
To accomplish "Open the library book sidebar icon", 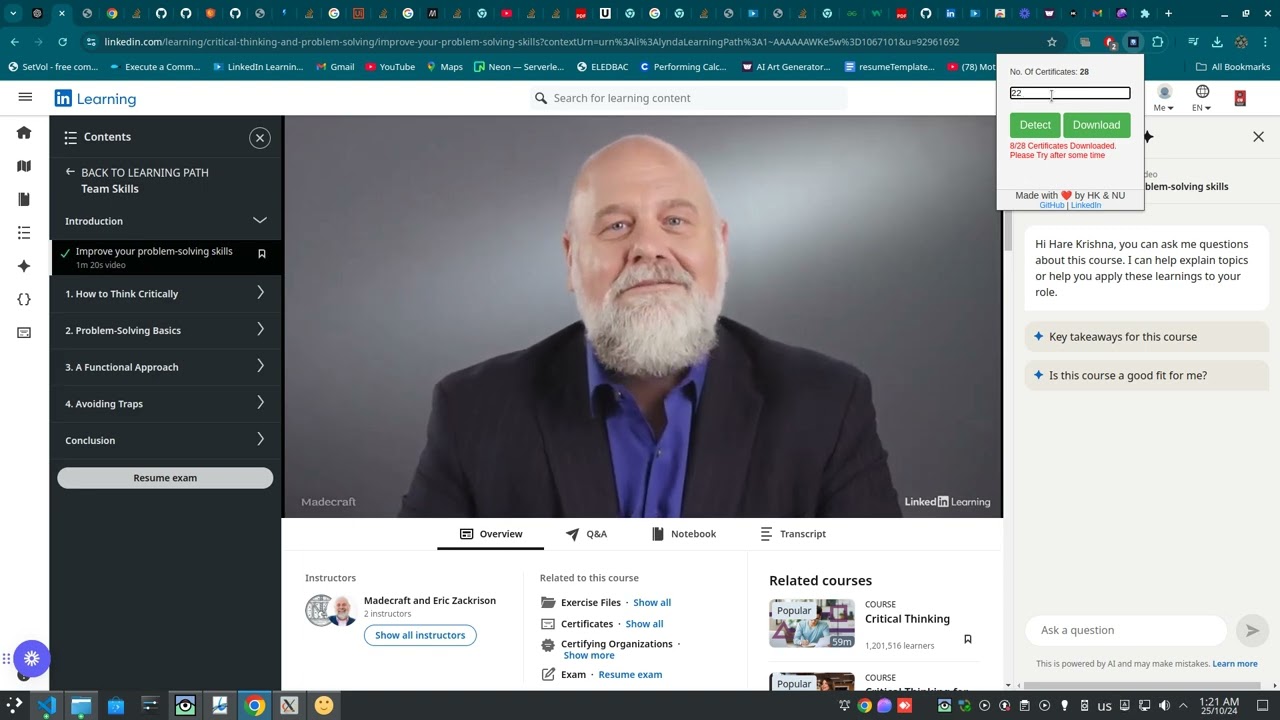I will click(x=24, y=199).
